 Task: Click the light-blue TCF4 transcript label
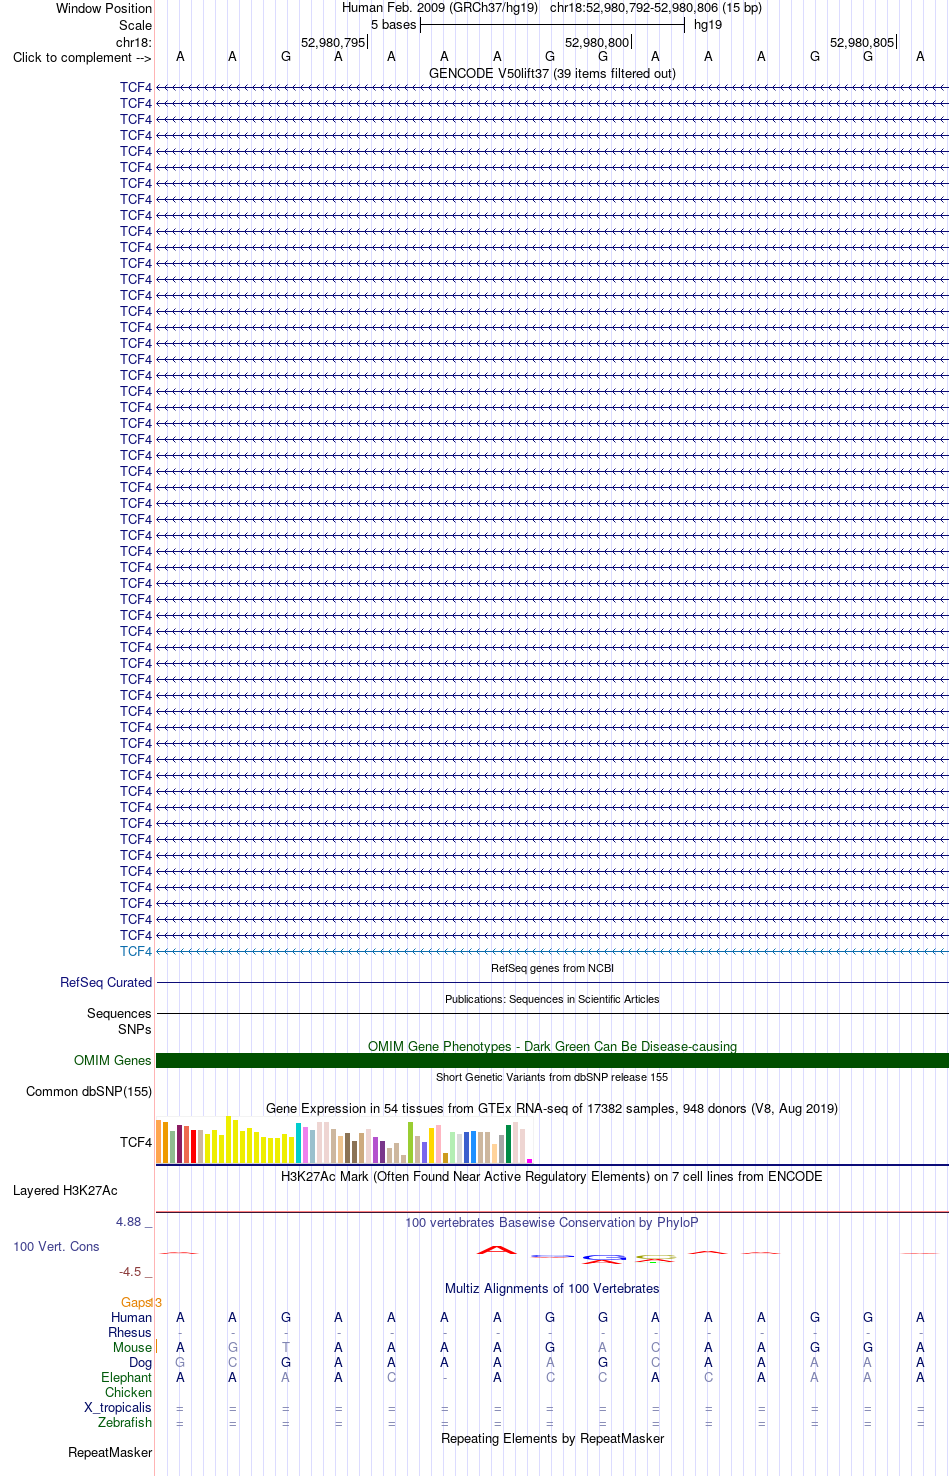coord(136,951)
